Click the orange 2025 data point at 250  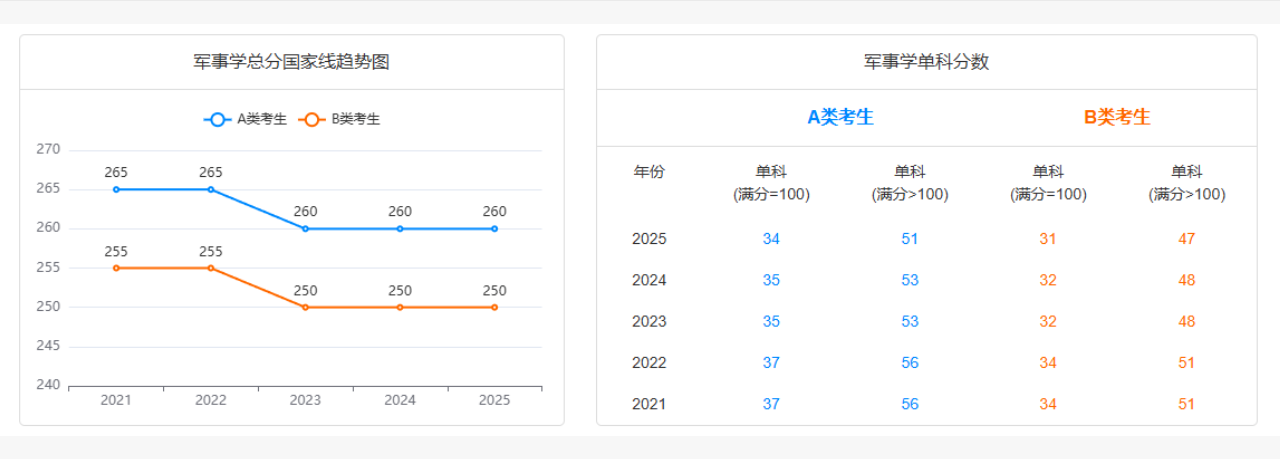click(x=494, y=307)
